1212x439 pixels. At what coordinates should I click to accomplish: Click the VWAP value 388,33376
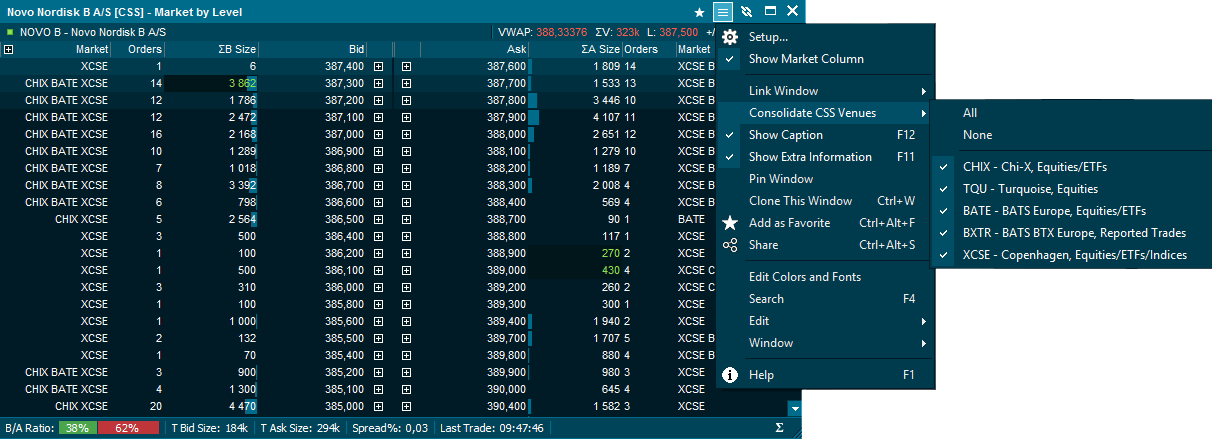point(561,32)
